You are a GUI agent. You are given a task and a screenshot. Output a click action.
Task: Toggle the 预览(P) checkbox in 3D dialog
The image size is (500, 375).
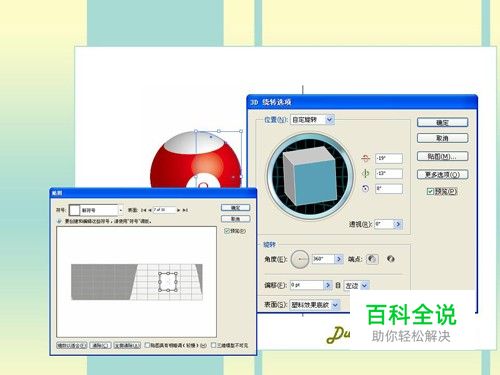point(430,191)
